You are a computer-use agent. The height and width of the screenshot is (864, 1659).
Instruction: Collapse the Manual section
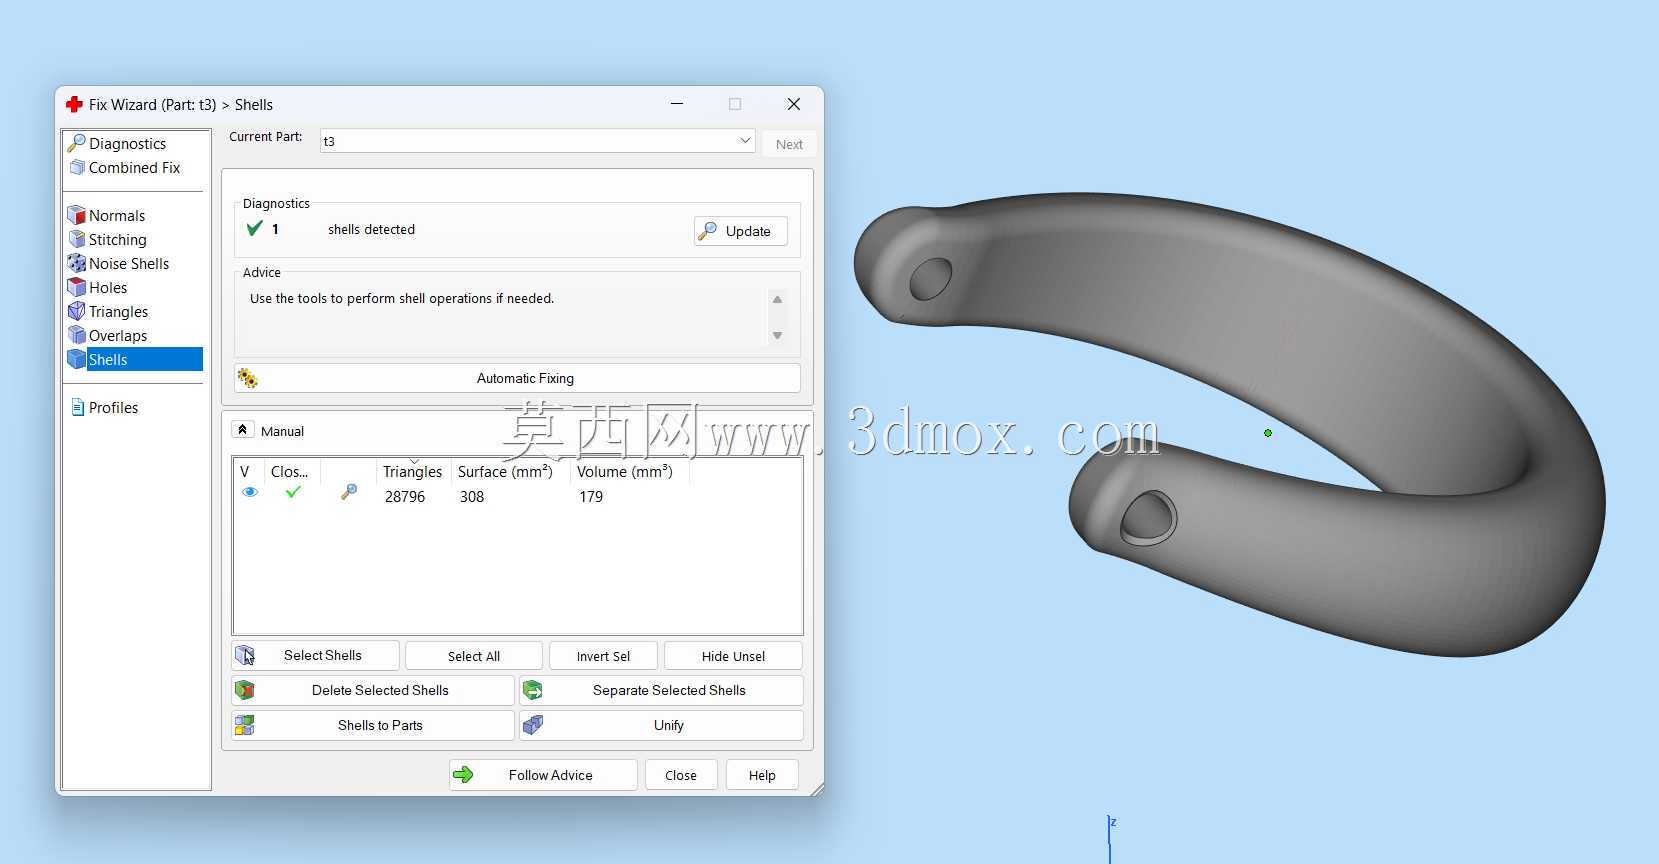[242, 430]
